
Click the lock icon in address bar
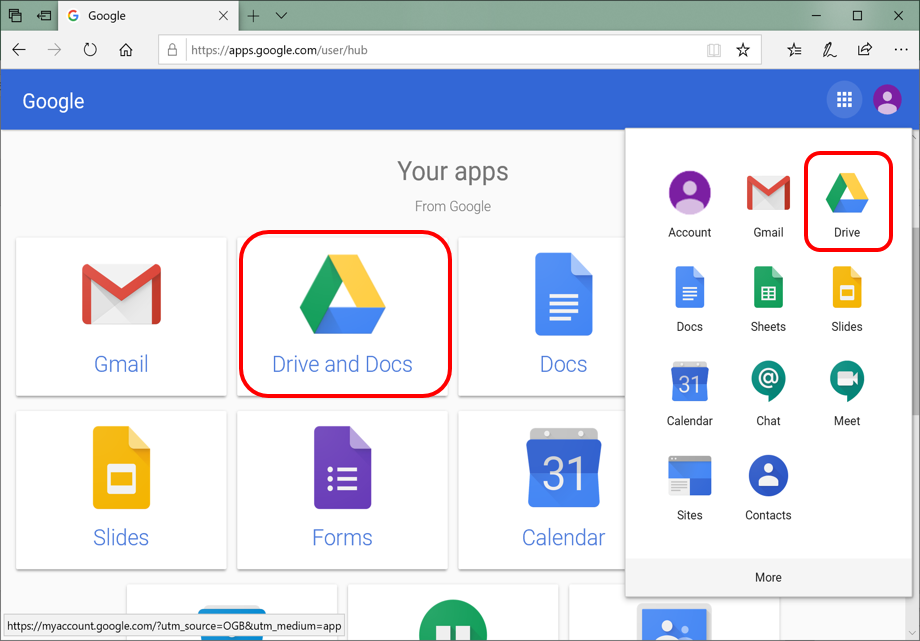coord(172,50)
